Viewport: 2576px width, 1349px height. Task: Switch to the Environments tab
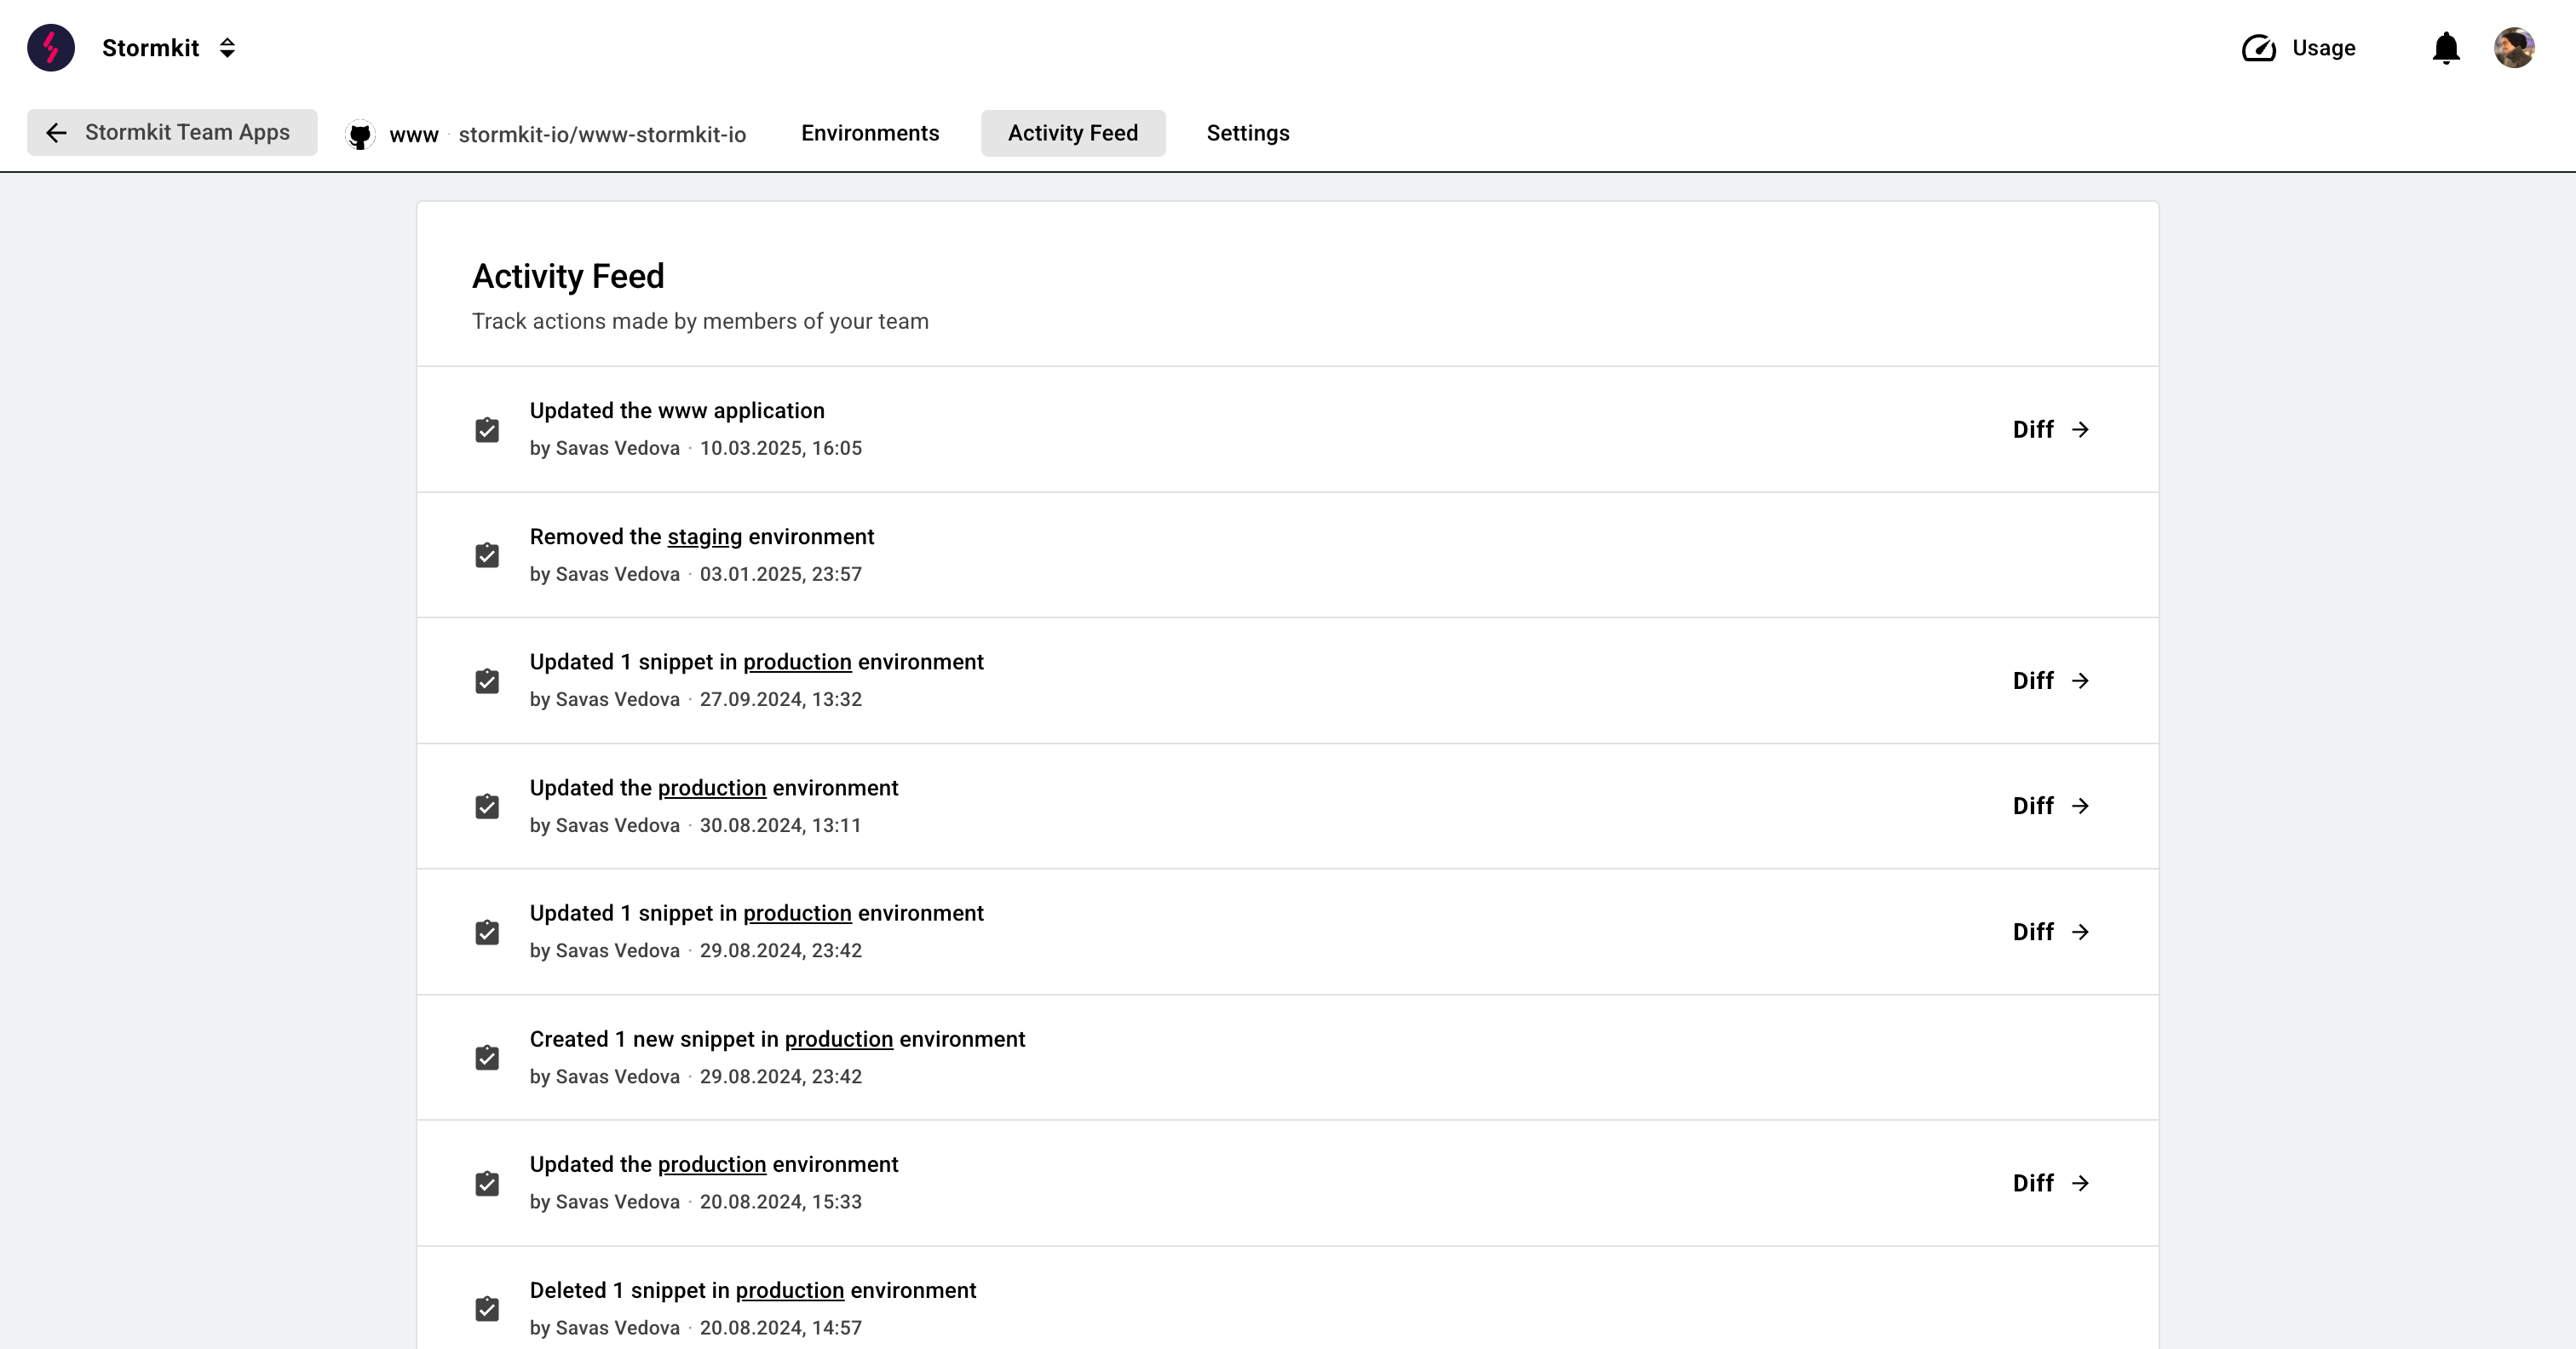tap(870, 133)
